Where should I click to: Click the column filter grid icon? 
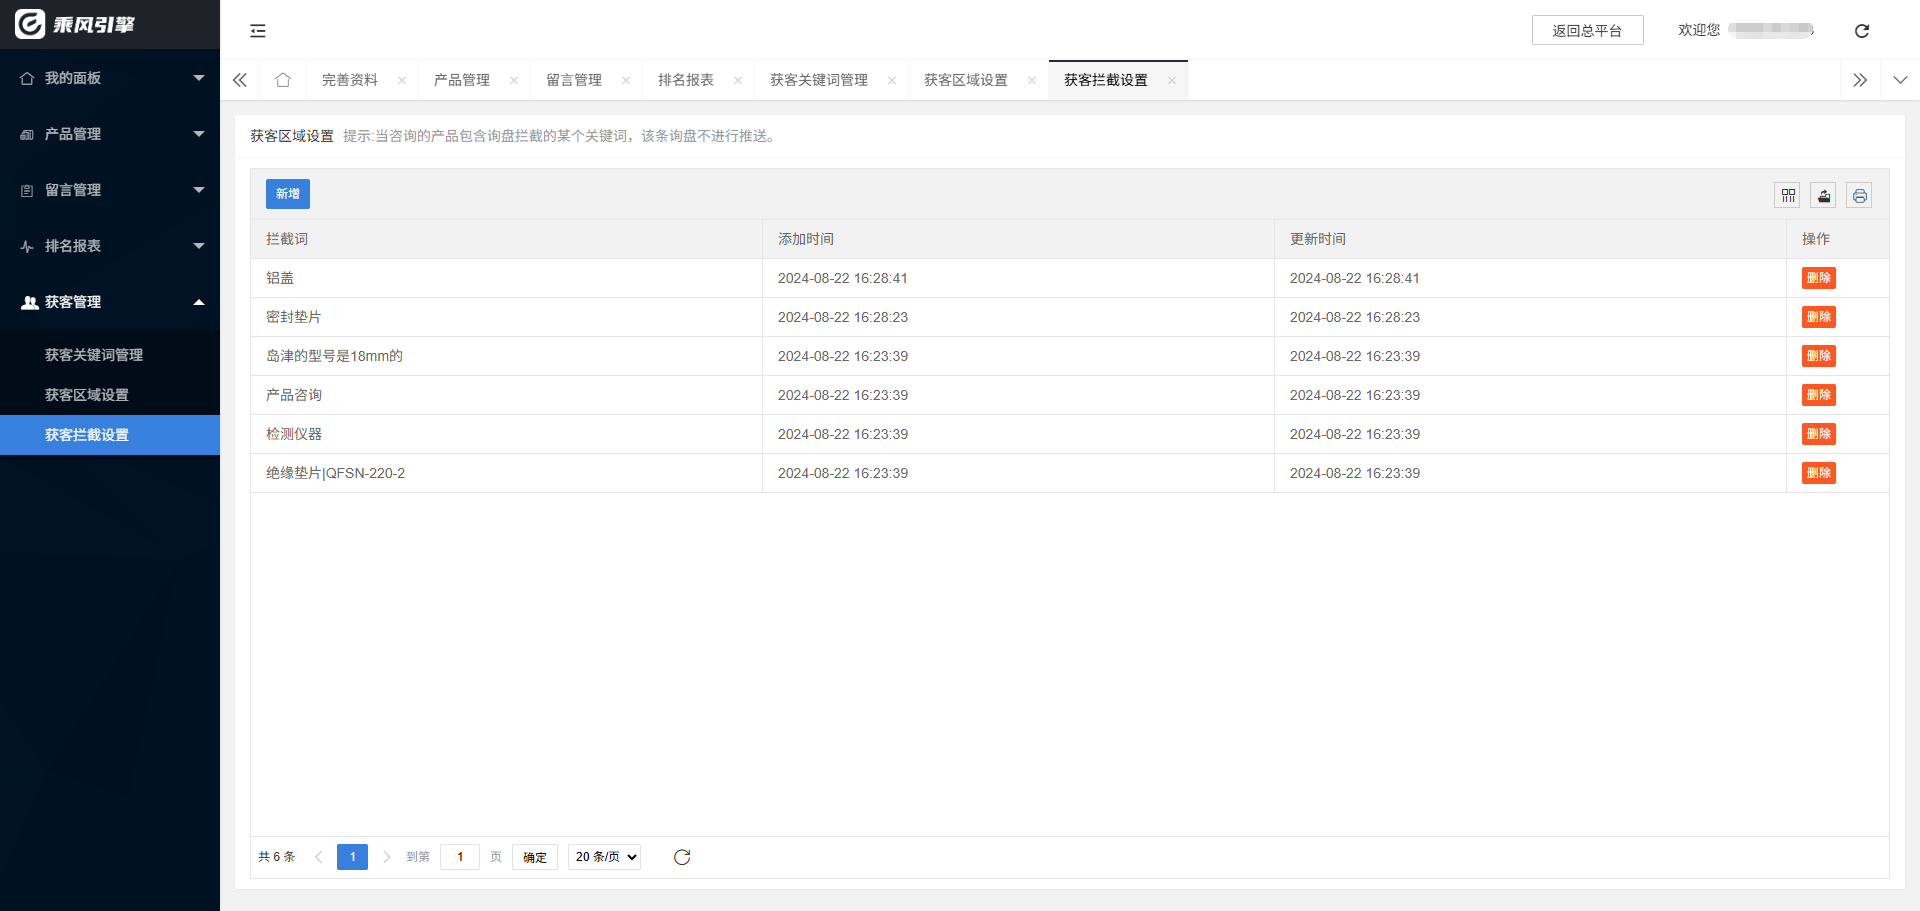1787,196
